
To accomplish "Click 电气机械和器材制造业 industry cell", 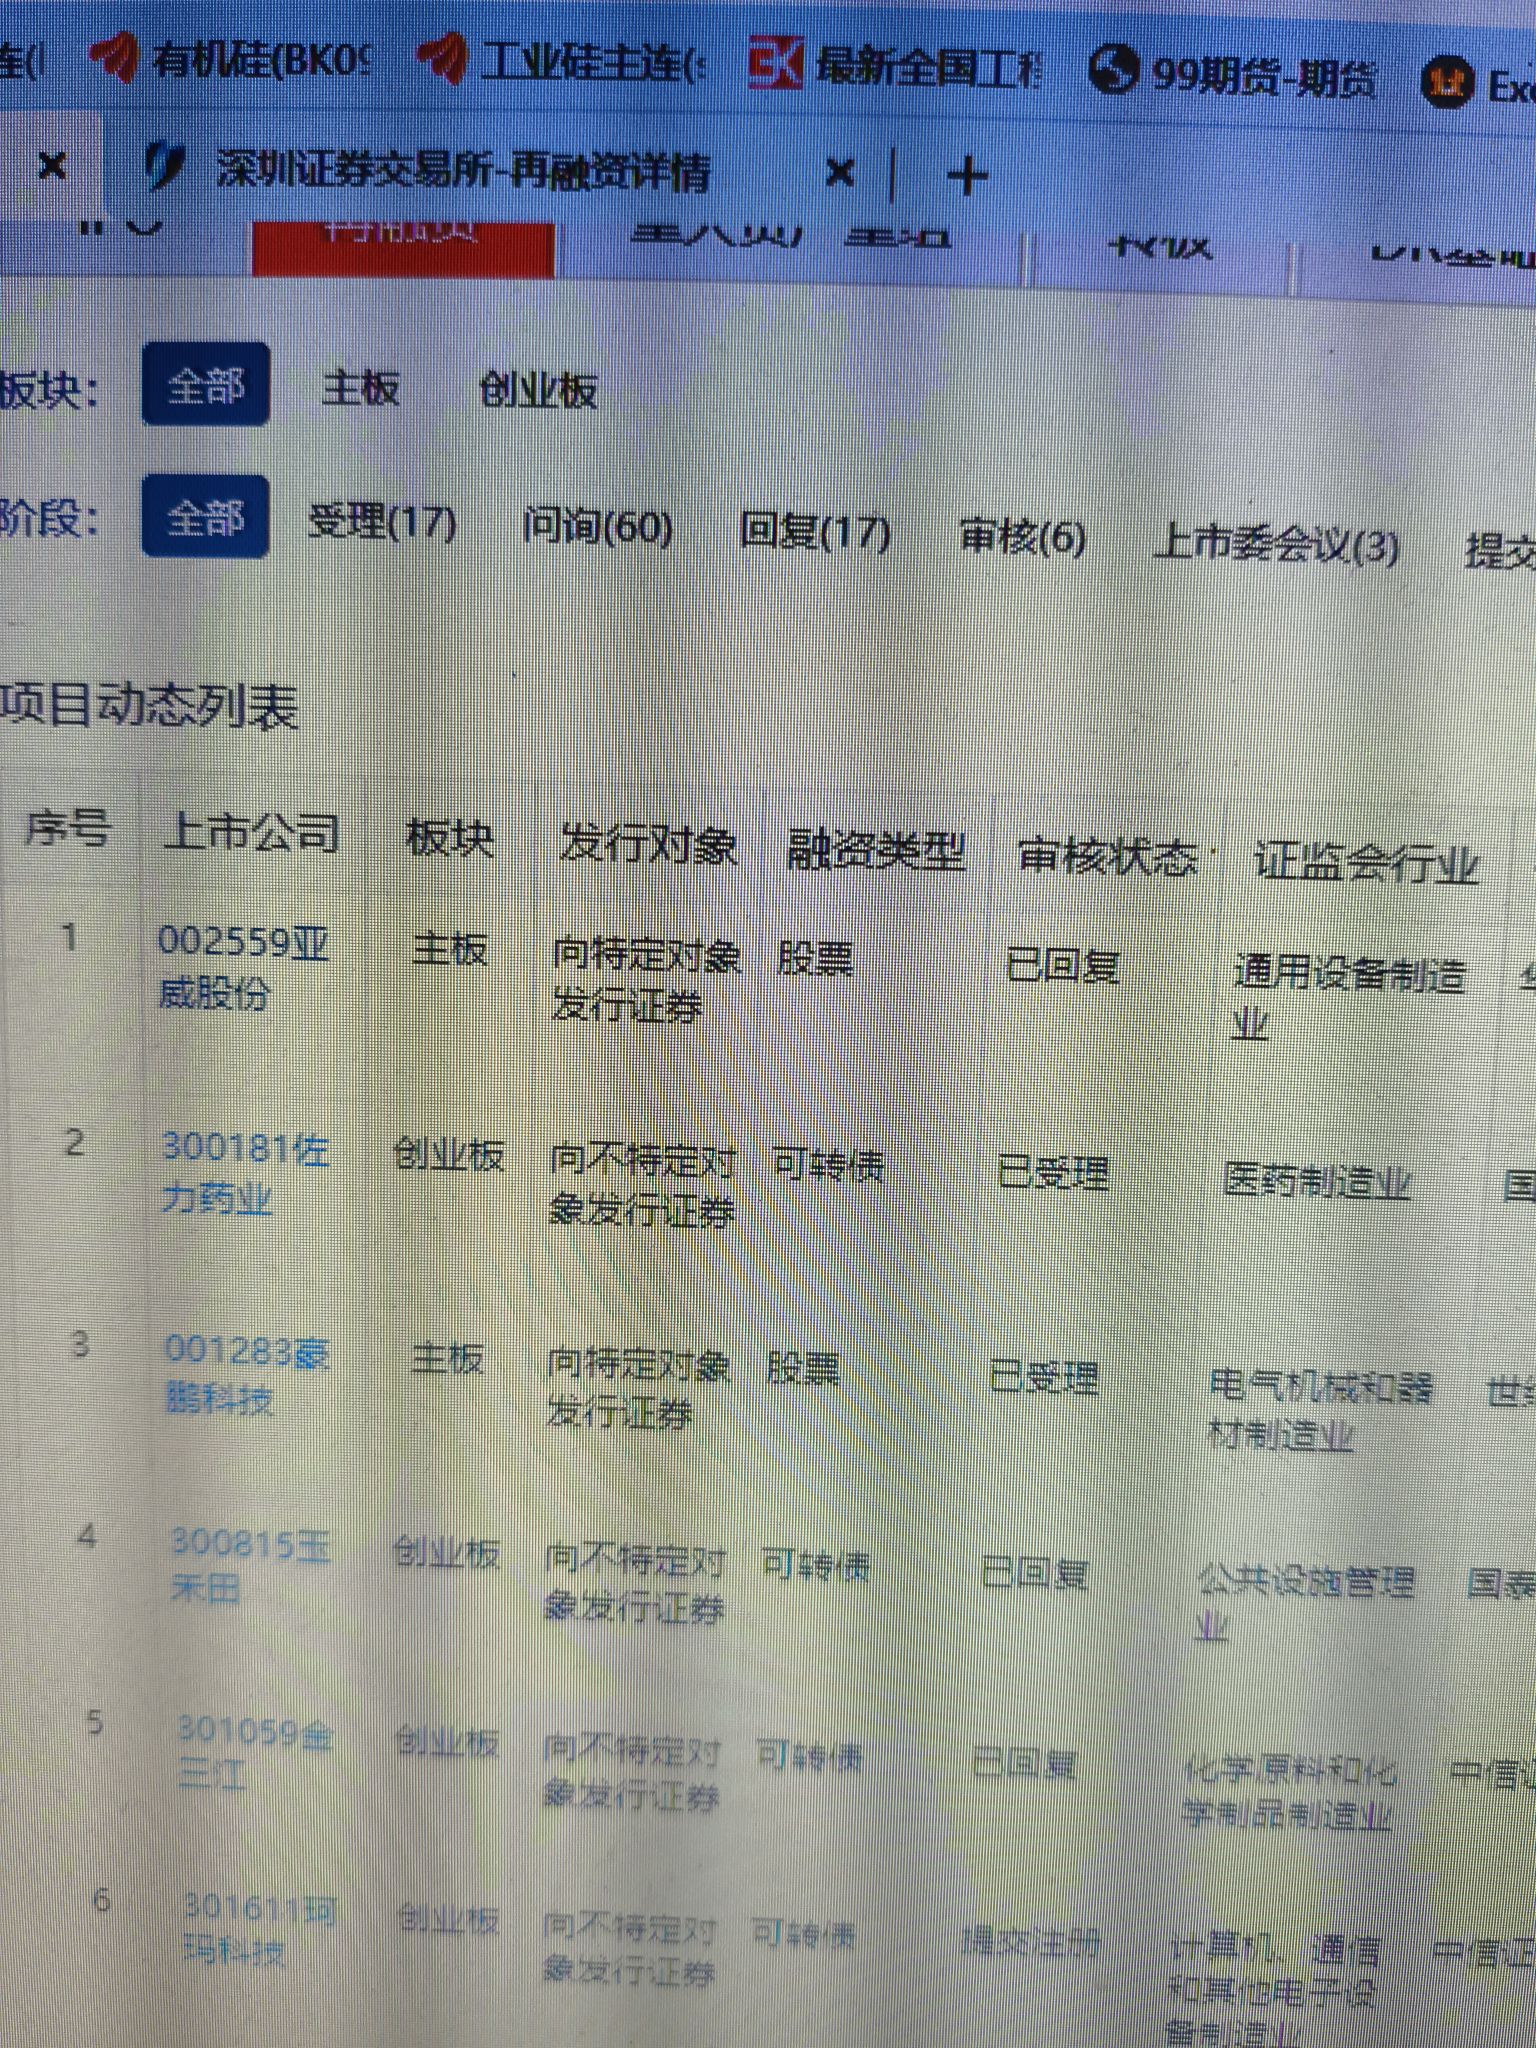I will 1320,1410.
